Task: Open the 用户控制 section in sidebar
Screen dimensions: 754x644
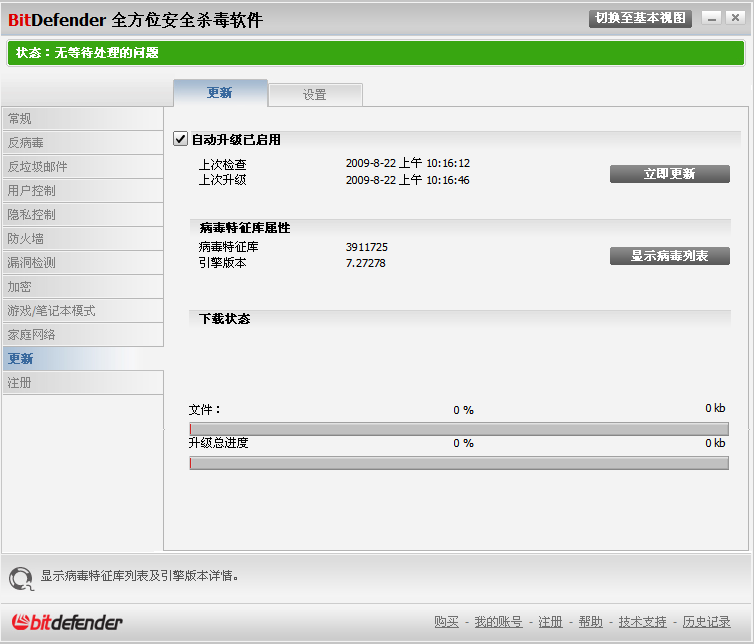Action: tap(83, 190)
